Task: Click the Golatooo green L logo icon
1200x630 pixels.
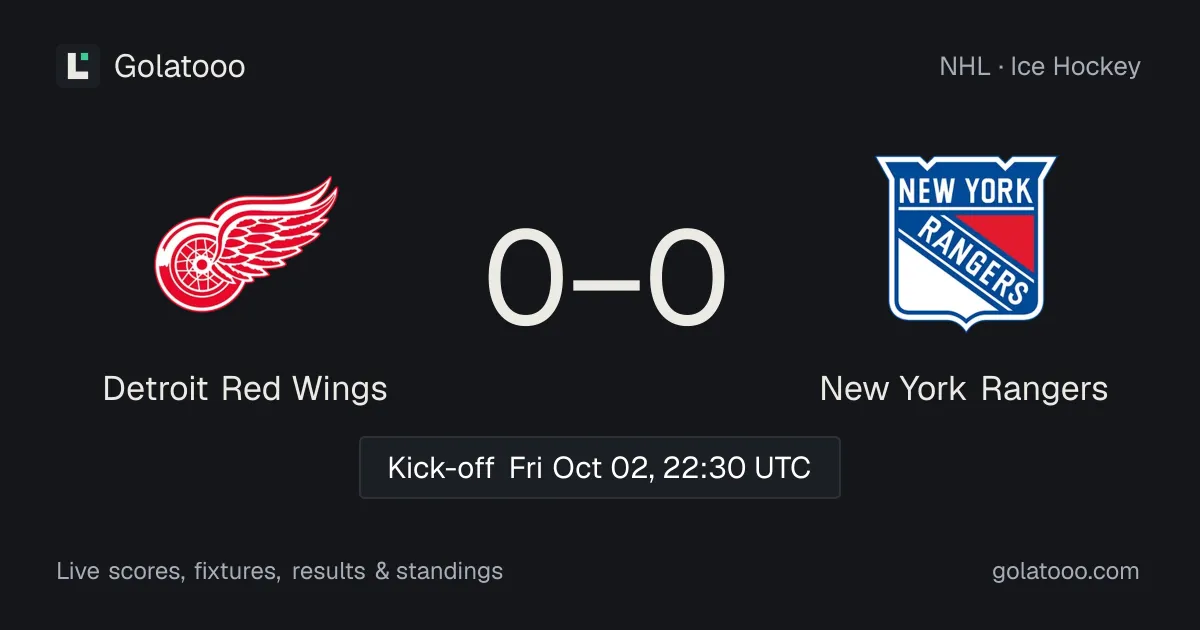Action: tap(78, 66)
